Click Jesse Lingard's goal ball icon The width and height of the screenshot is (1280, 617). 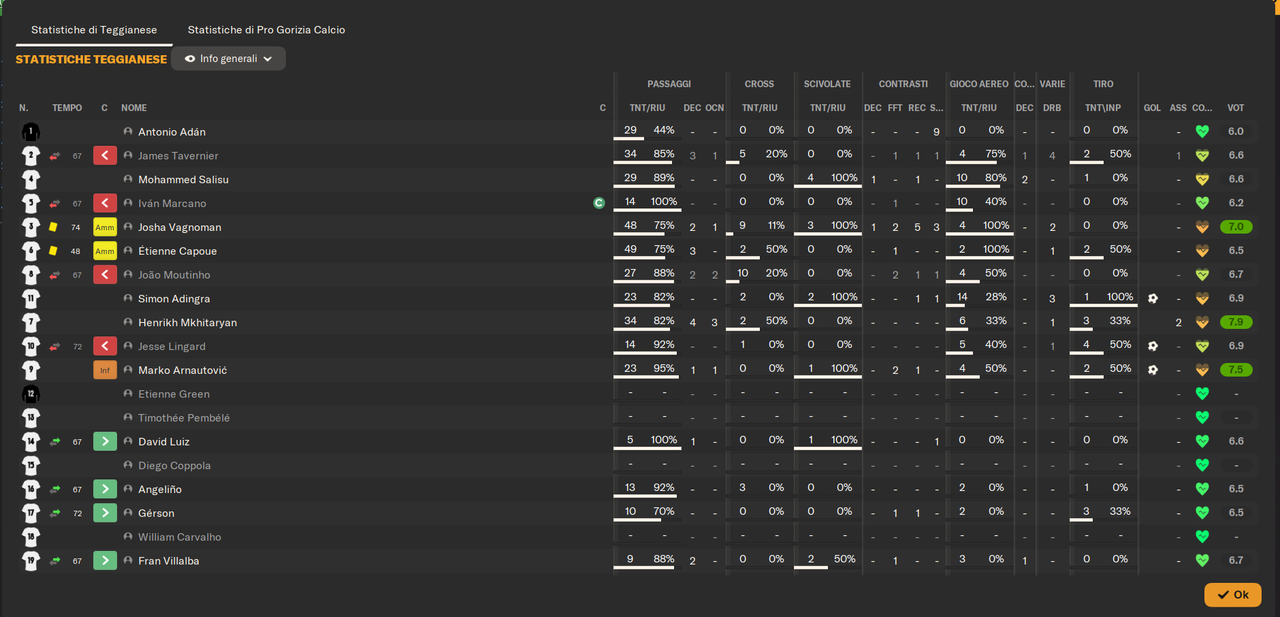[1152, 346]
